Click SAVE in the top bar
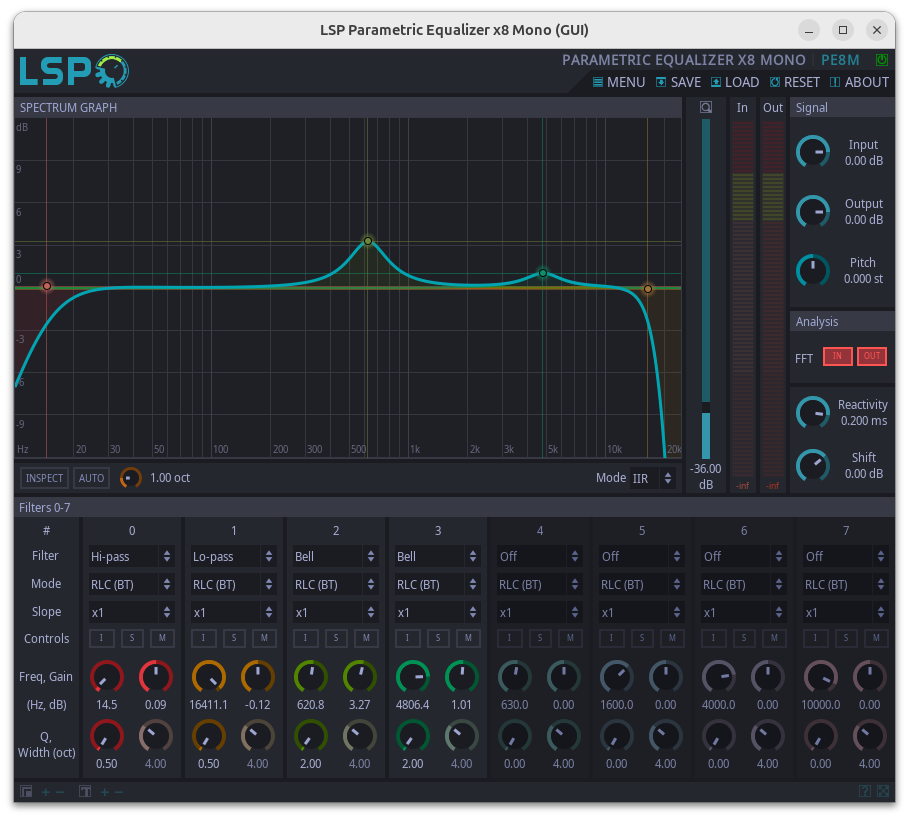909x819 pixels. (678, 82)
